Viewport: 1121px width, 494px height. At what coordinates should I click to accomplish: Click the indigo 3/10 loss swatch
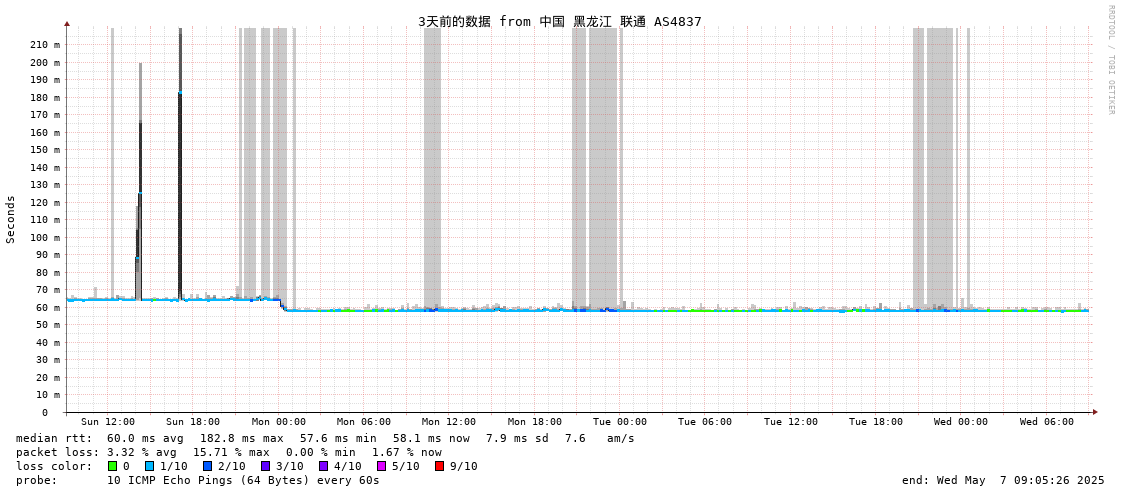[265, 466]
